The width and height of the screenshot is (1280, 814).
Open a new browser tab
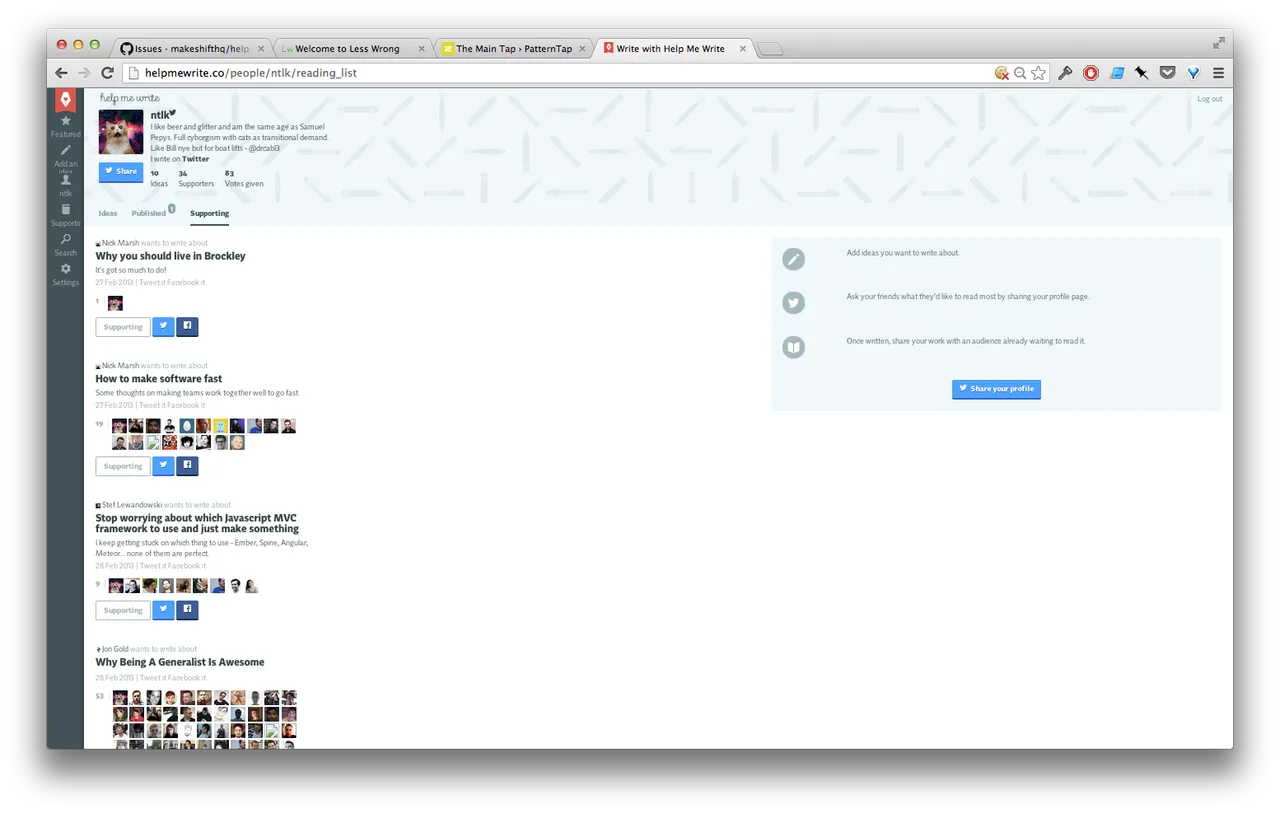coord(771,49)
